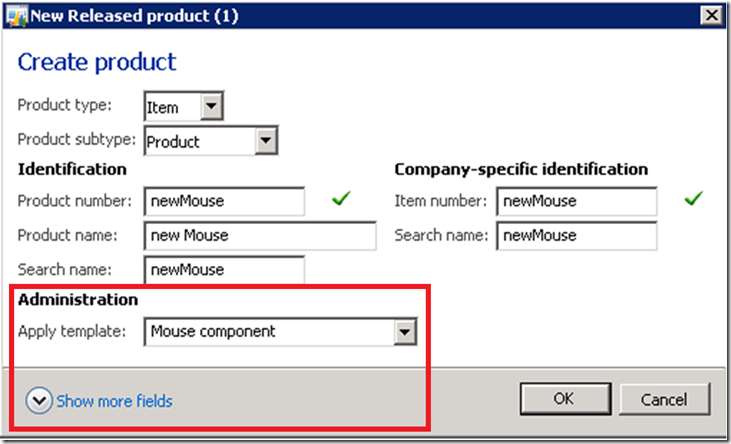
Task: Click Show more fields link
Action: coord(114,401)
